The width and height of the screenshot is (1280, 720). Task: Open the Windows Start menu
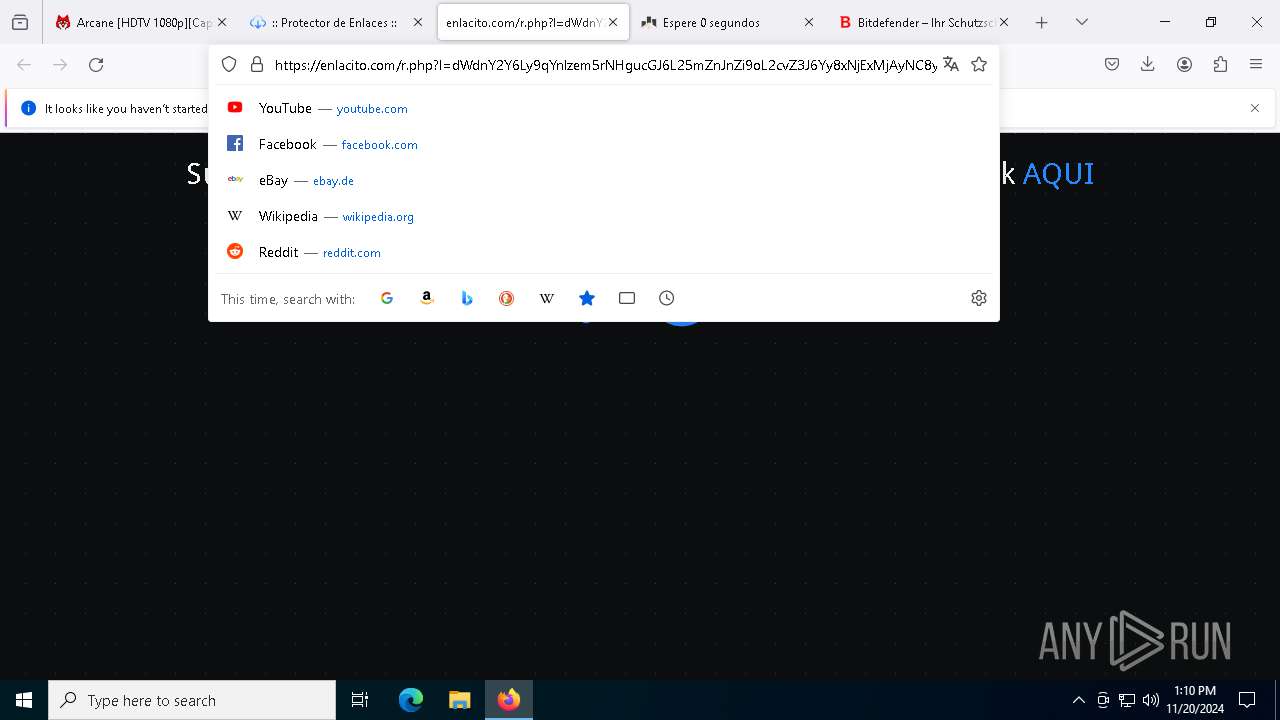pos(24,700)
